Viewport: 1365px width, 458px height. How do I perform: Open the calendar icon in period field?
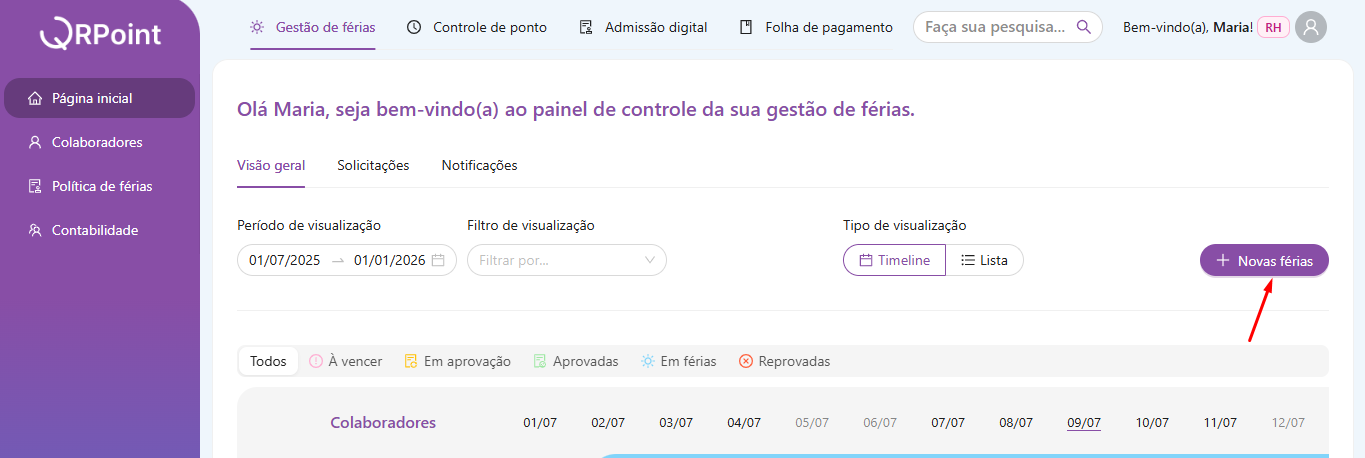pyautogui.click(x=438, y=260)
